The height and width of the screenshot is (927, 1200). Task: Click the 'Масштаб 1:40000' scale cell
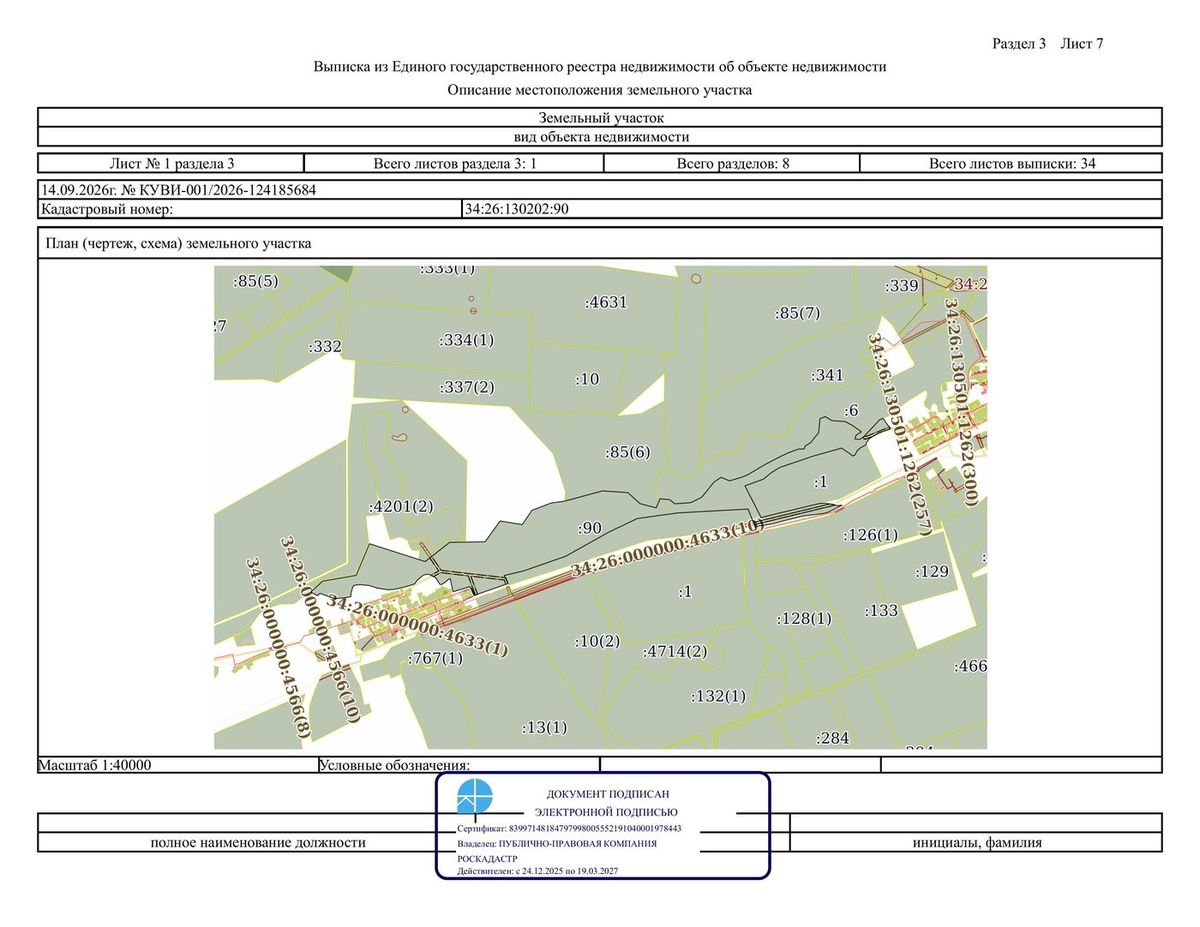coord(177,765)
